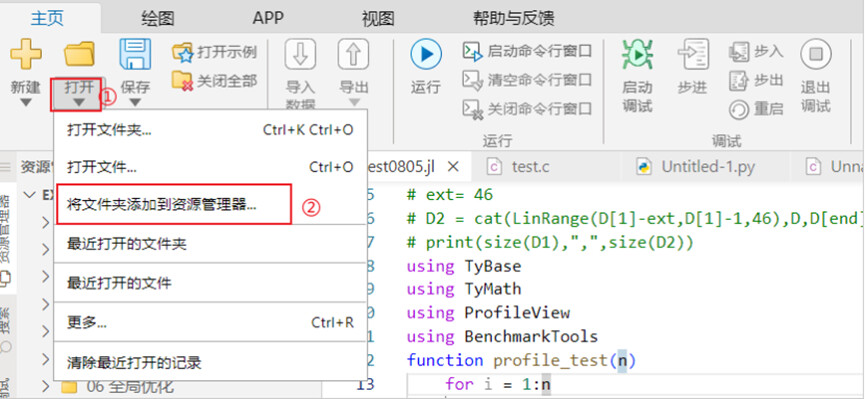This screenshot has height=399, width=865.
Task: Start debugging with 启动调试 bug icon
Action: coord(638,54)
